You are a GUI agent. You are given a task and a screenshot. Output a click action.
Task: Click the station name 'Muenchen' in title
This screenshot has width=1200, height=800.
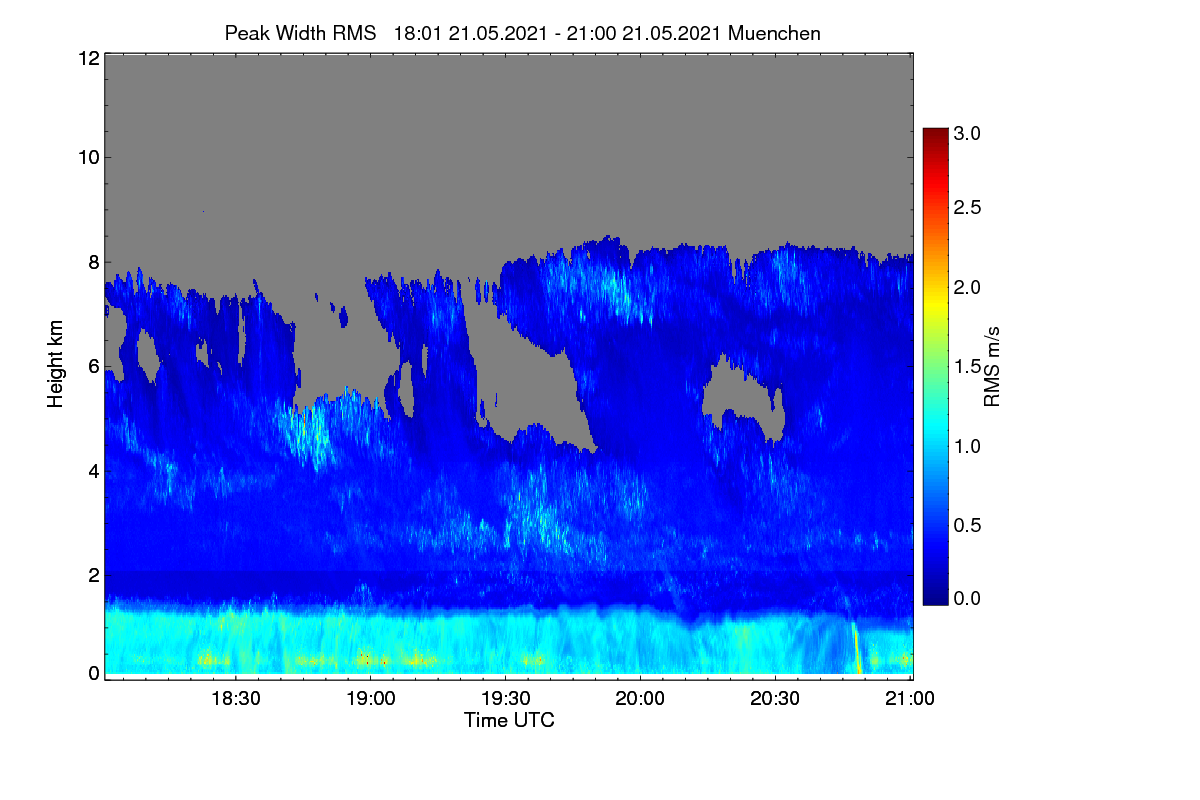point(774,33)
